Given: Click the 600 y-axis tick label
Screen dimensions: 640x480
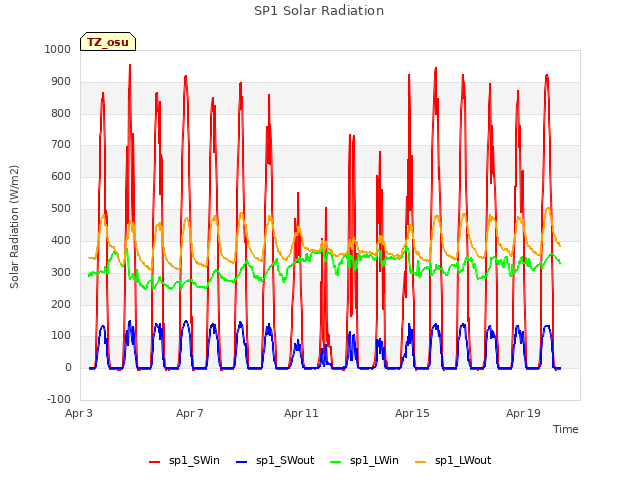Looking at the screenshot, I should click(x=61, y=176).
